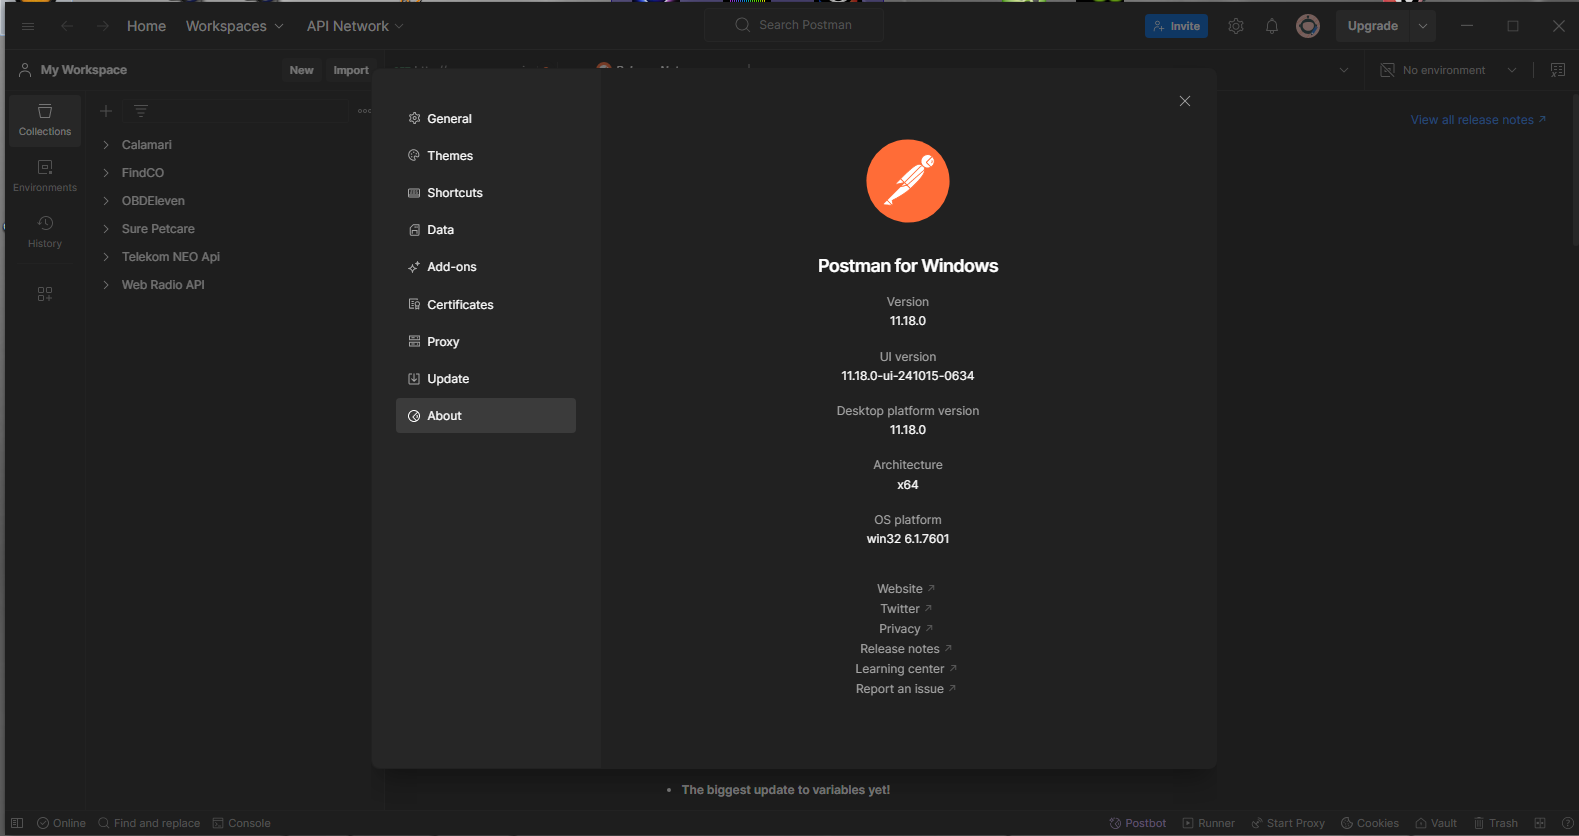The width and height of the screenshot is (1579, 836).
Task: Open Postbot in the status bar
Action: pyautogui.click(x=1138, y=823)
